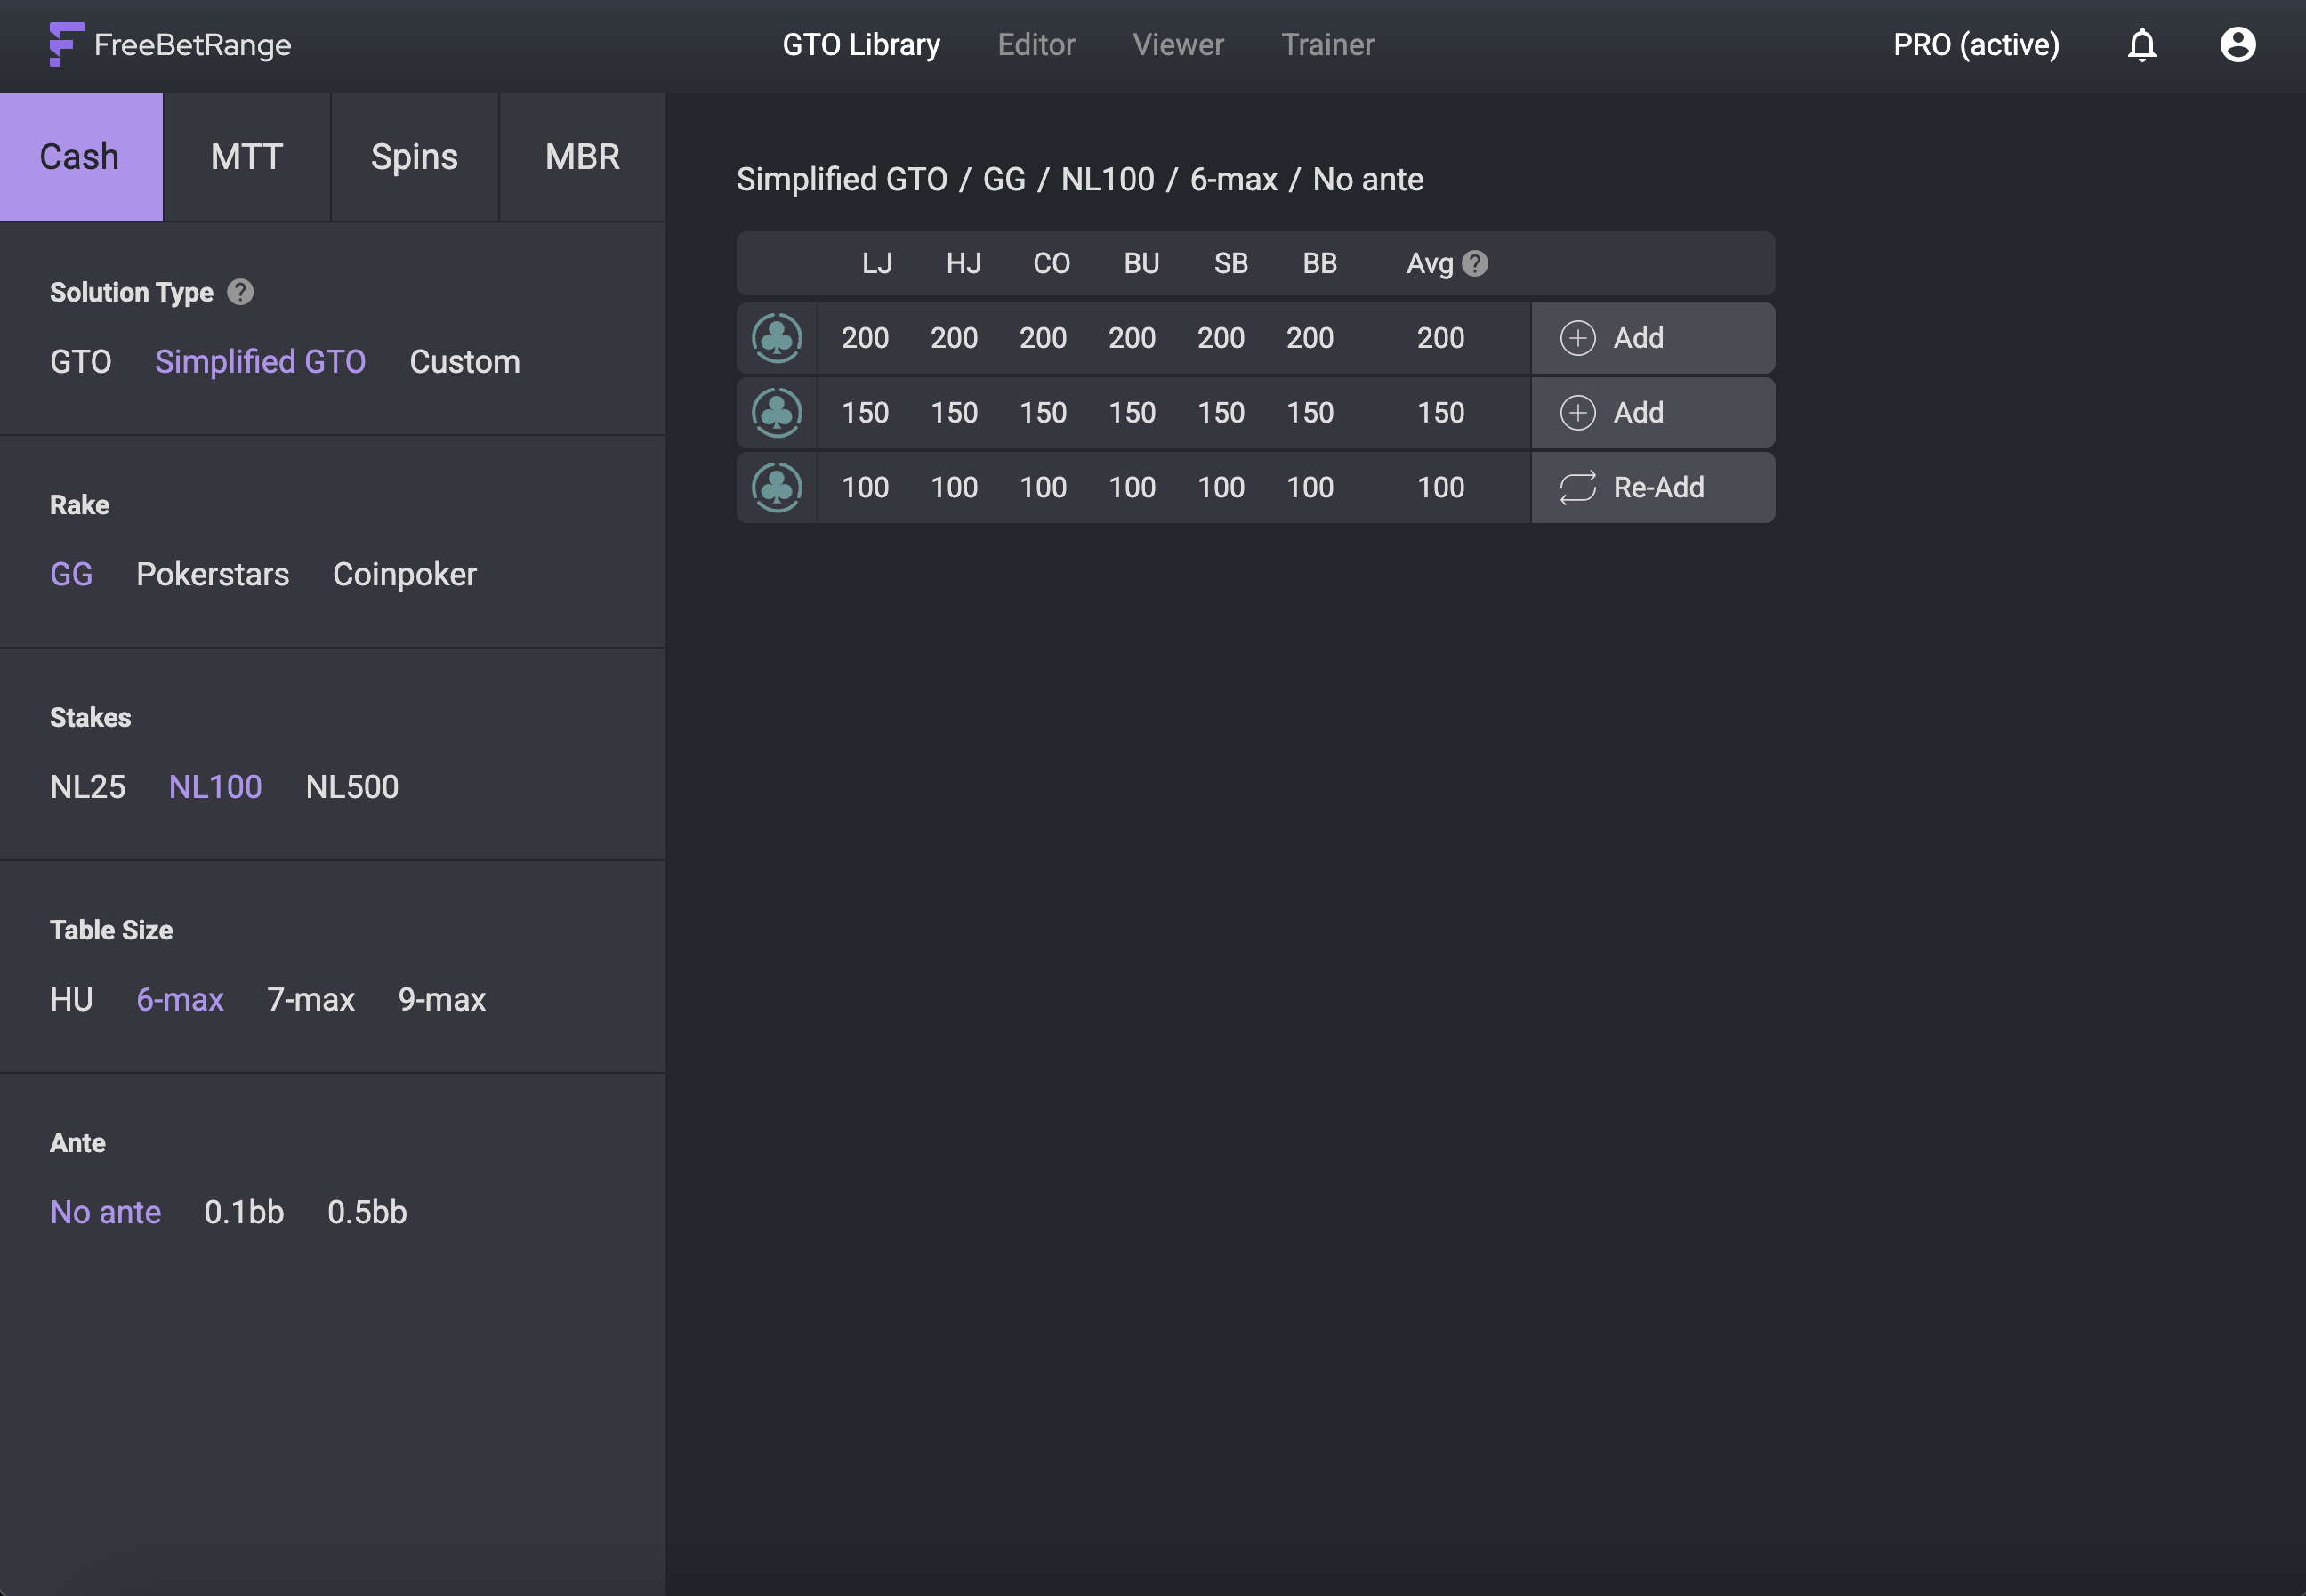Open the notifications bell
This screenshot has width=2306, height=1596.
click(2141, 45)
